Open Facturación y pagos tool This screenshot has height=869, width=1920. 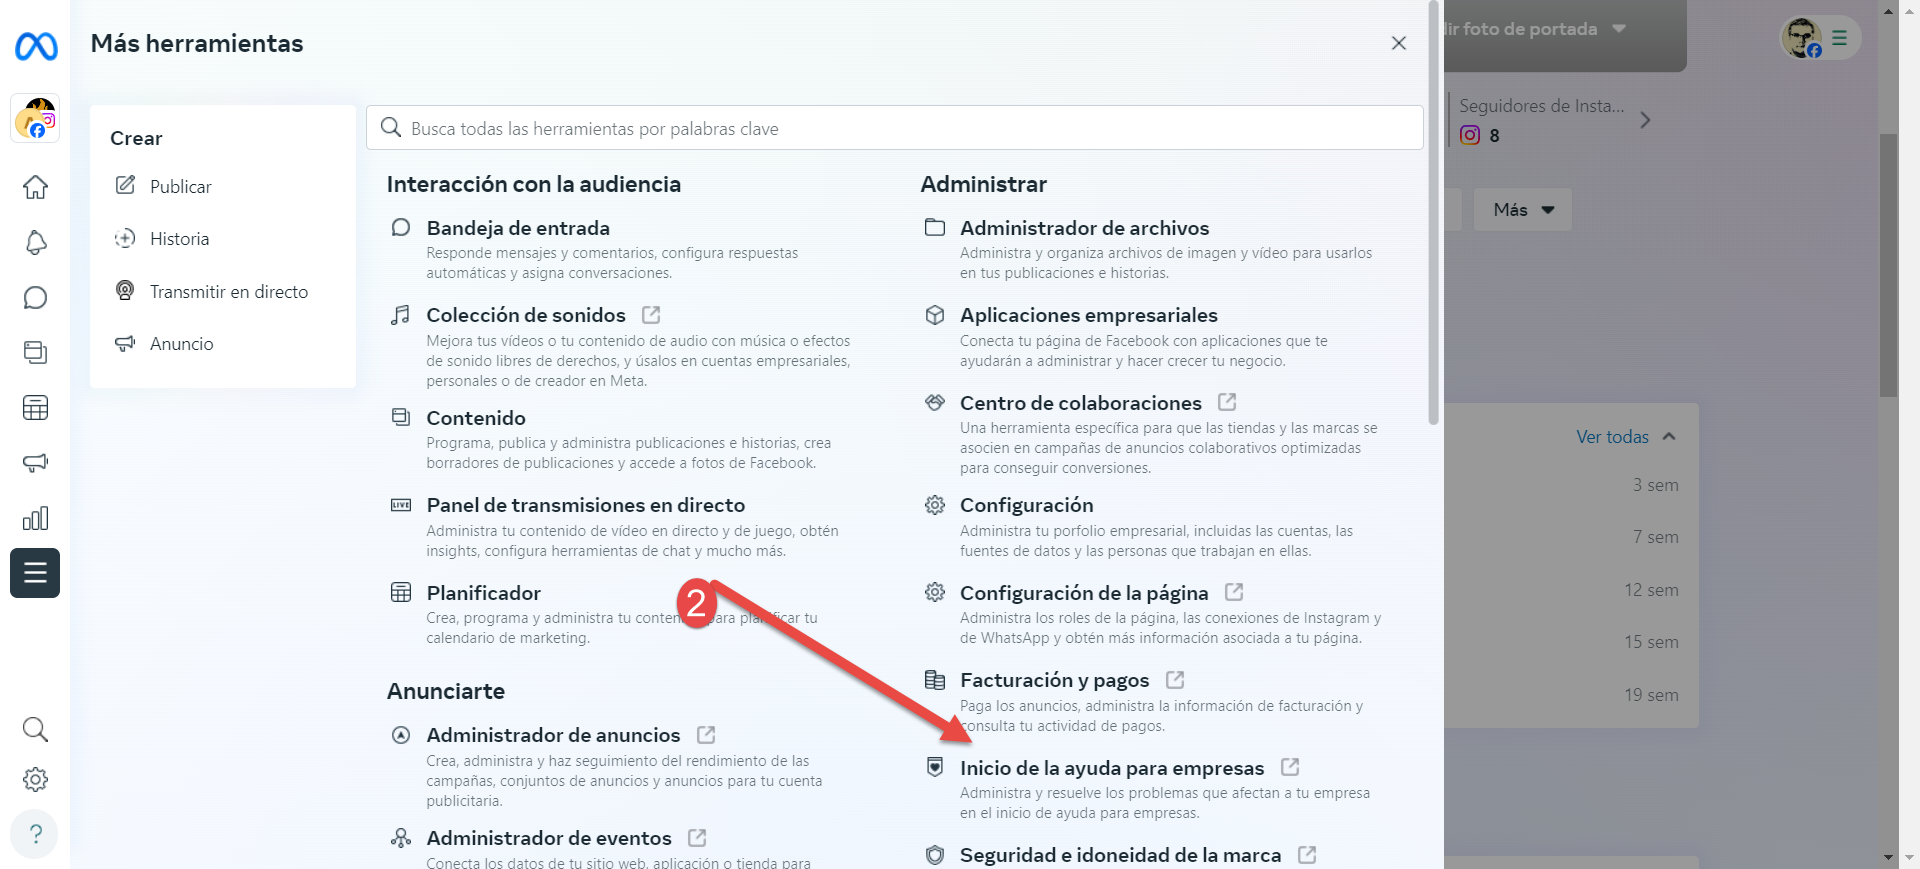coord(1054,680)
